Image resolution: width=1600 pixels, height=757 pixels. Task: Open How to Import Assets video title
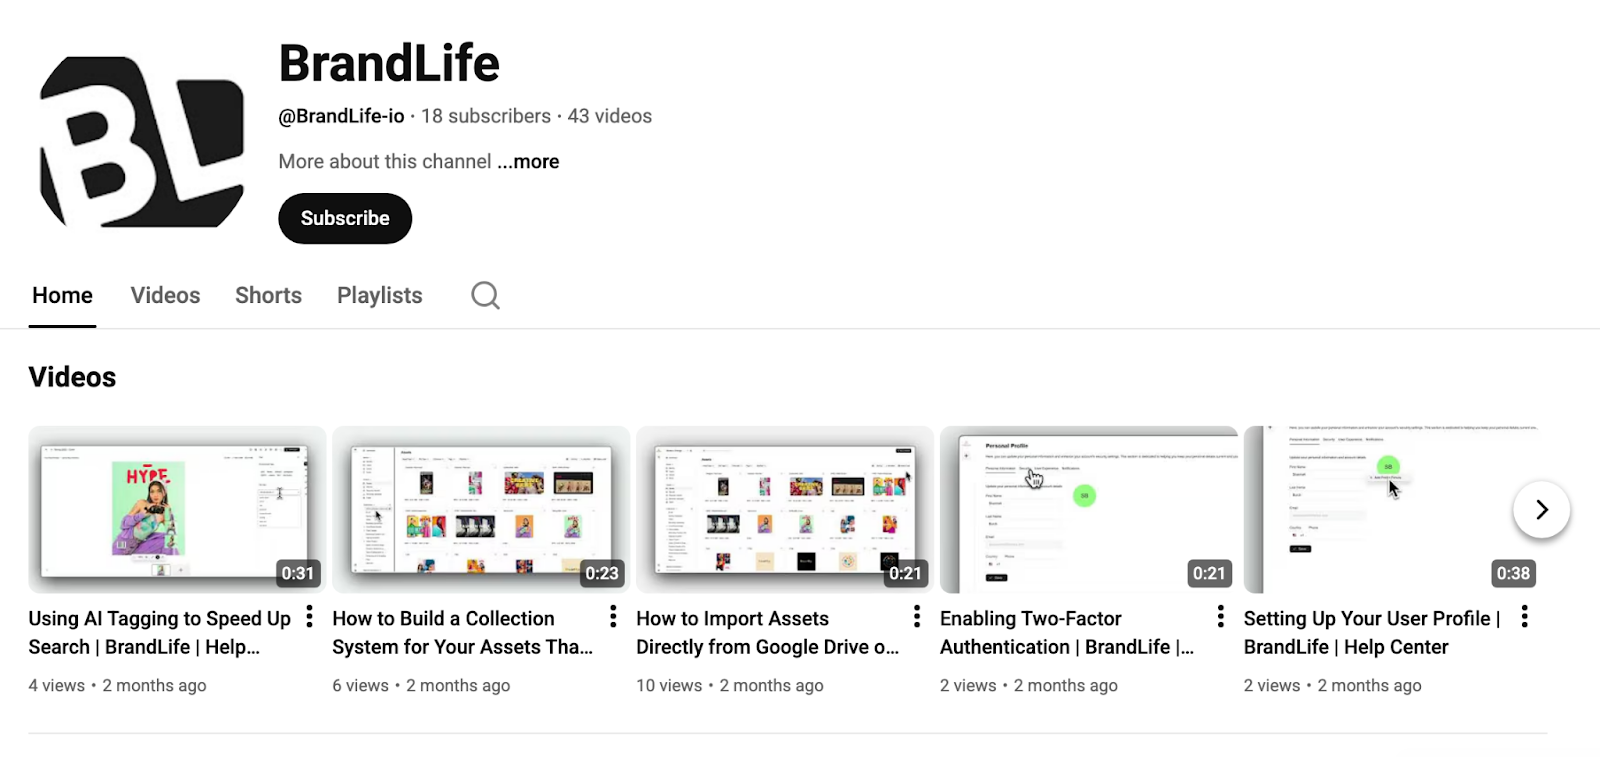click(767, 633)
